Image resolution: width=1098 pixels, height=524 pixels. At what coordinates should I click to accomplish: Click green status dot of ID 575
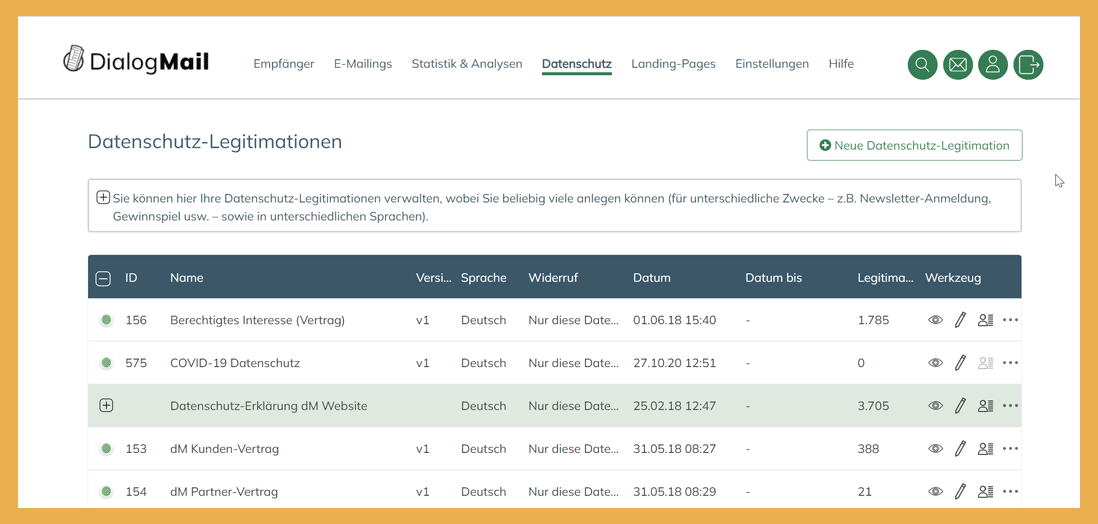pyautogui.click(x=106, y=363)
